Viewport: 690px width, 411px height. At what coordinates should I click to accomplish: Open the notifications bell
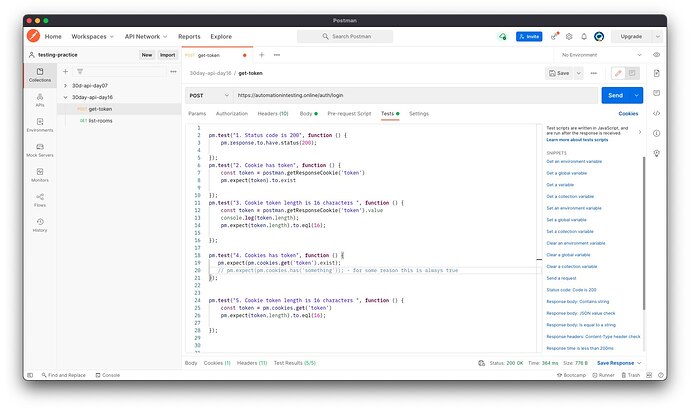pyautogui.click(x=584, y=37)
